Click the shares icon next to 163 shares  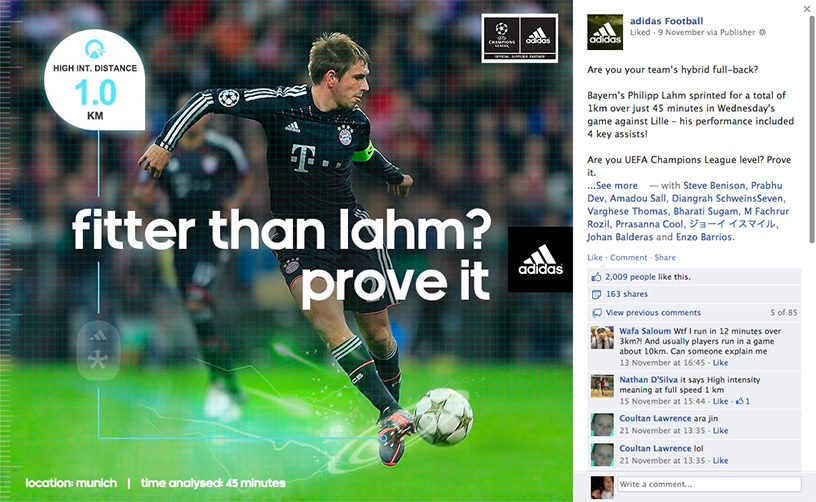tap(596, 294)
